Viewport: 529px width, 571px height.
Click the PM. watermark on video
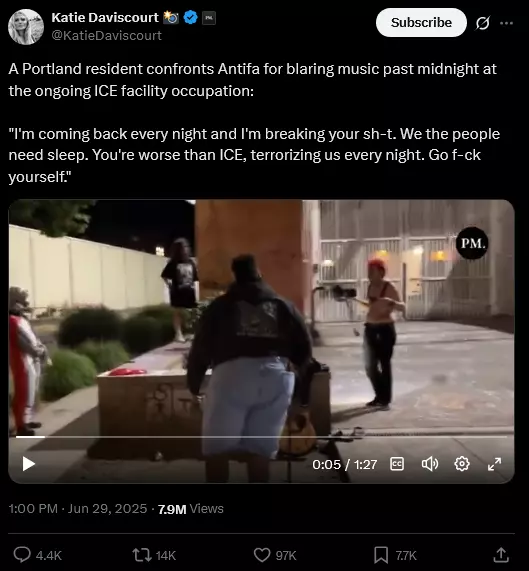[472, 243]
